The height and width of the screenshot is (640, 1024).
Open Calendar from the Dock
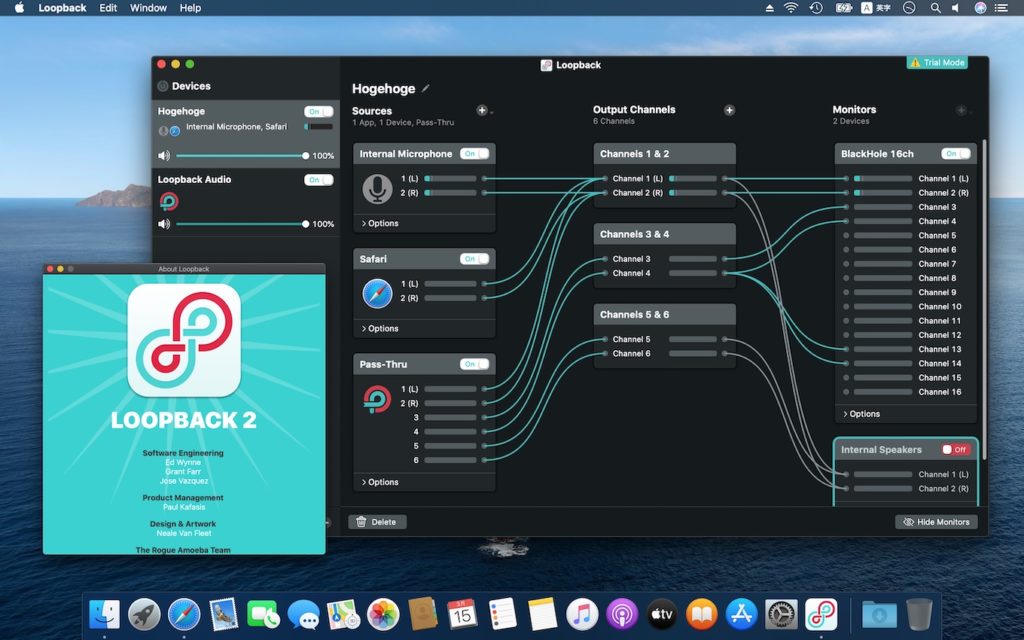(462, 614)
